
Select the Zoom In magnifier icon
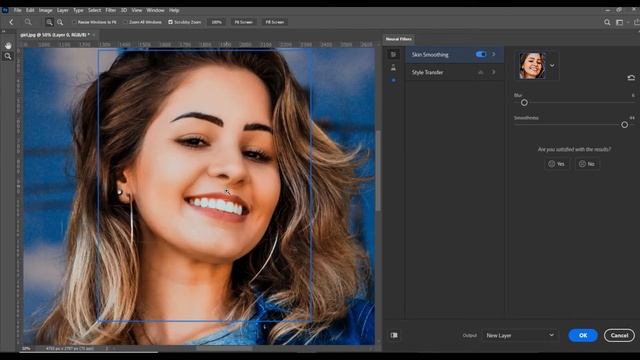click(x=49, y=22)
